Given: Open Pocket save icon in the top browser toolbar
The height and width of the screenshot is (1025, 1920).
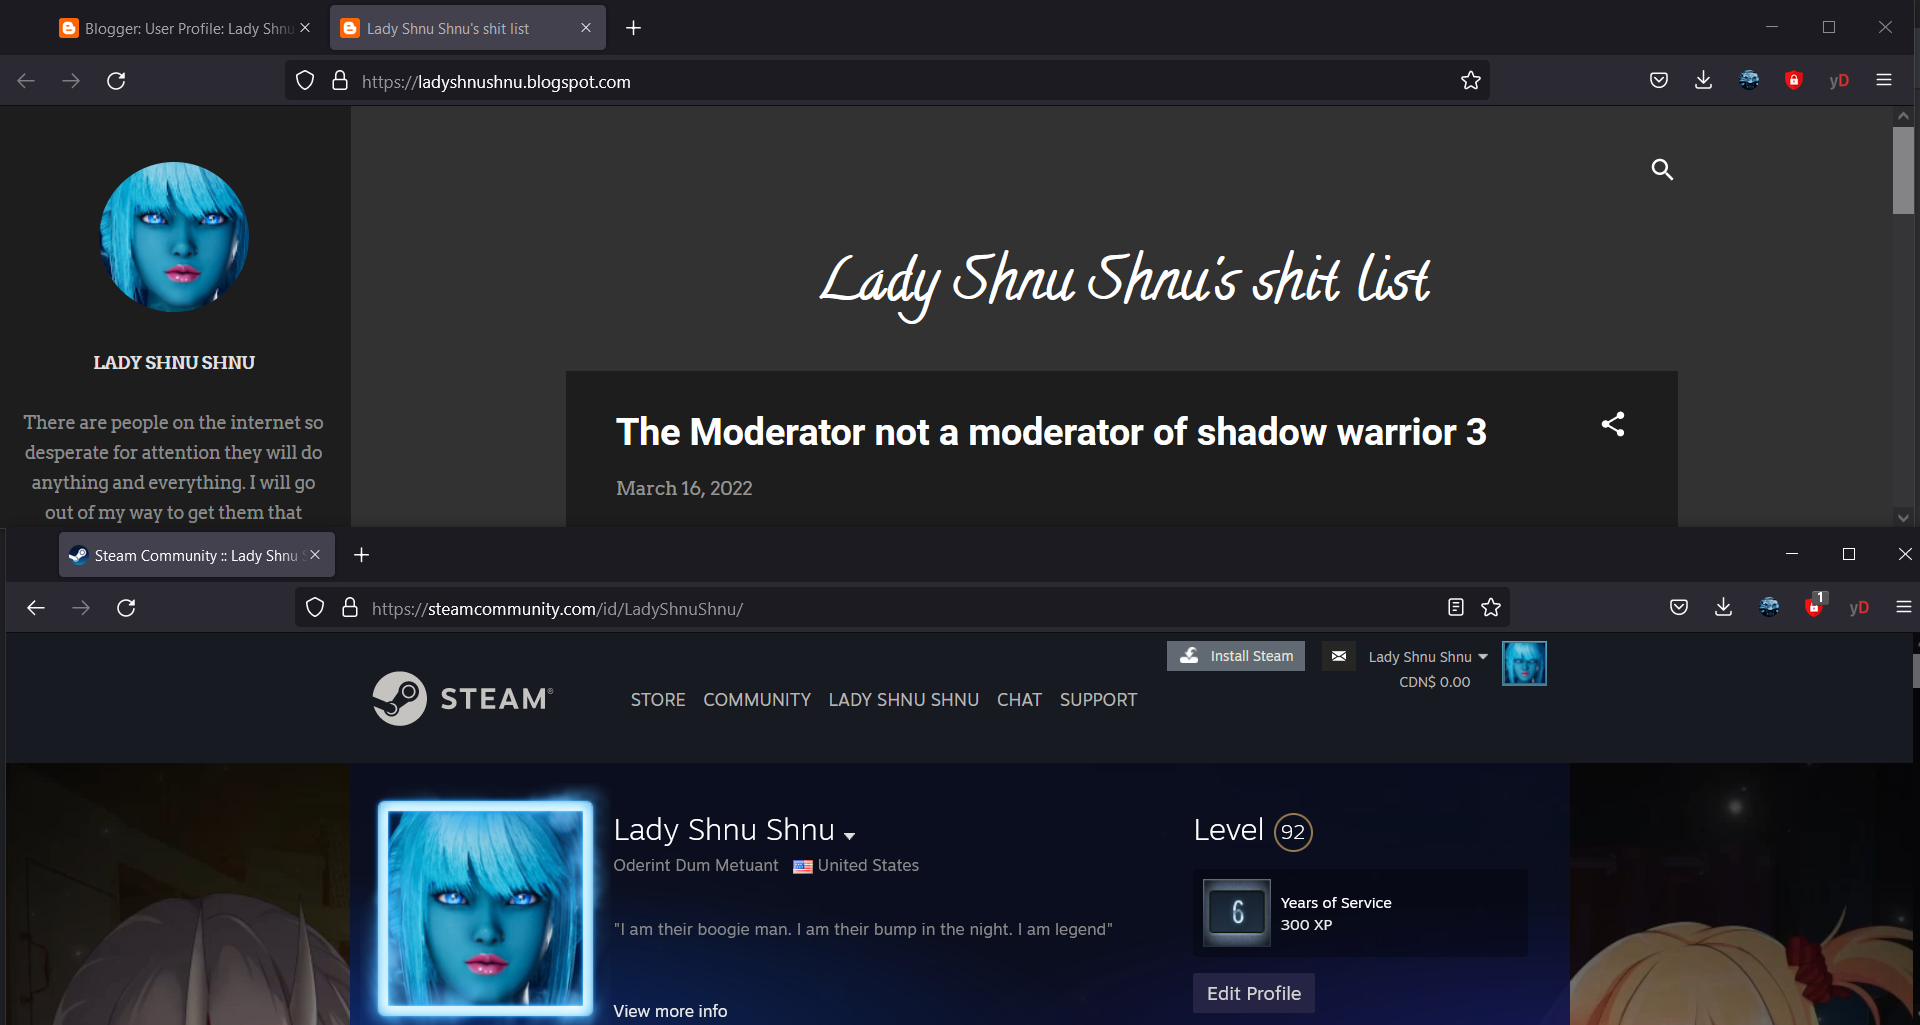Looking at the screenshot, I should (1659, 81).
